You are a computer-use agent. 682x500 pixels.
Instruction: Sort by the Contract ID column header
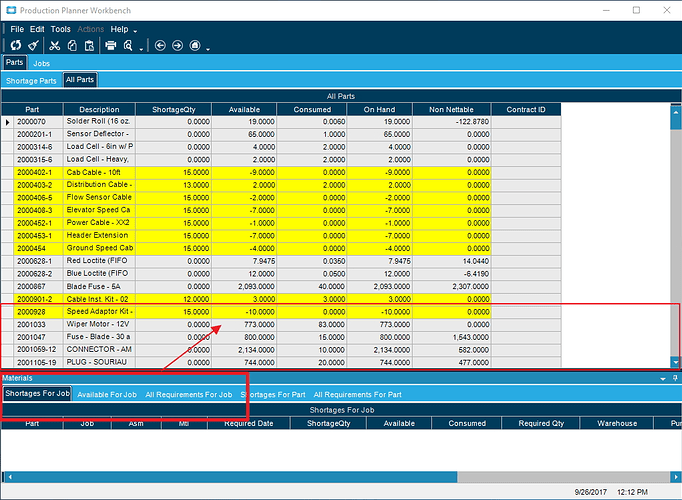coord(526,110)
